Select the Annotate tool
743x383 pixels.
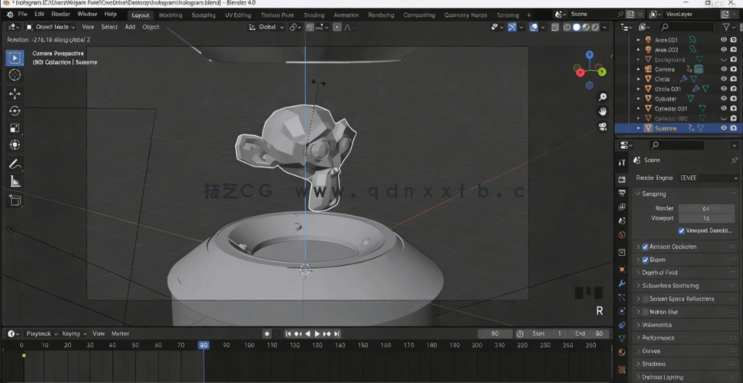point(15,164)
